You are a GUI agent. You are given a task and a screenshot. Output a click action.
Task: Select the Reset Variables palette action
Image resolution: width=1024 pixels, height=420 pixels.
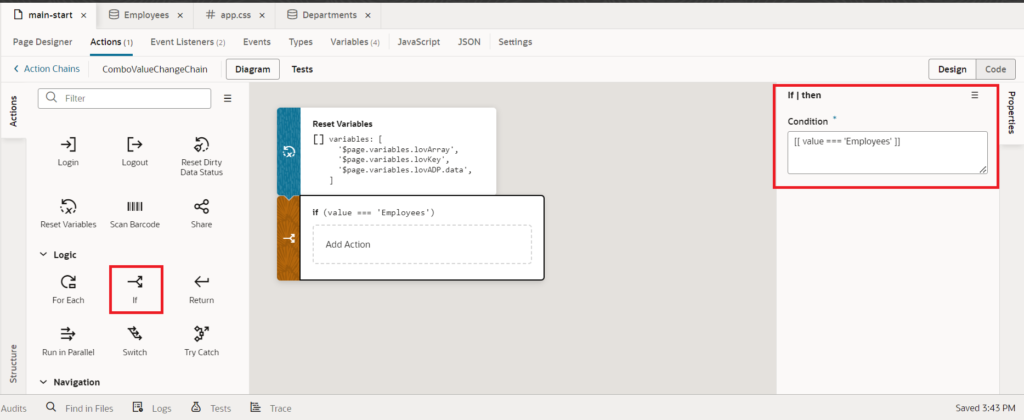pyautogui.click(x=68, y=213)
